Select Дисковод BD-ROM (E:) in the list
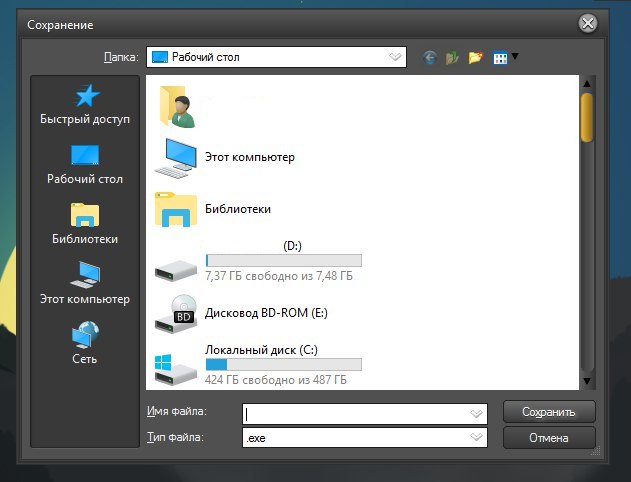 265,313
